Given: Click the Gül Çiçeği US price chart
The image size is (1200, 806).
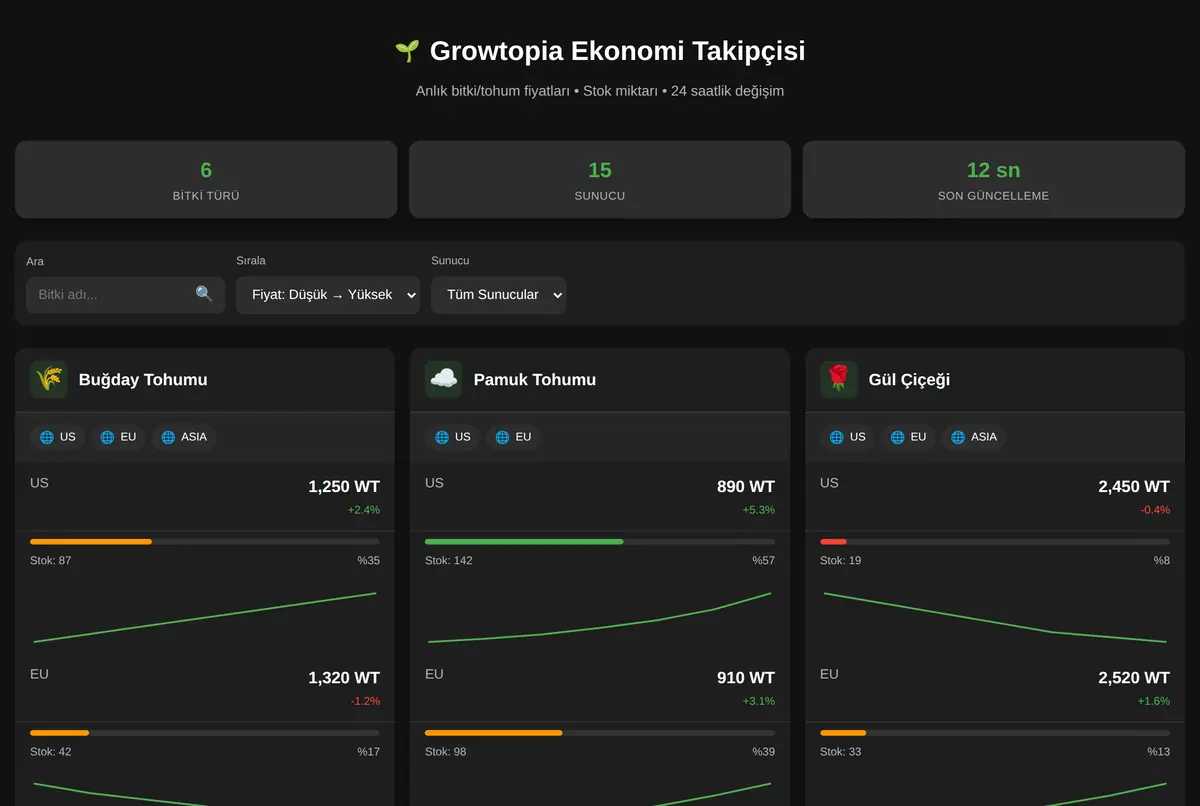Looking at the screenshot, I should coord(995,617).
